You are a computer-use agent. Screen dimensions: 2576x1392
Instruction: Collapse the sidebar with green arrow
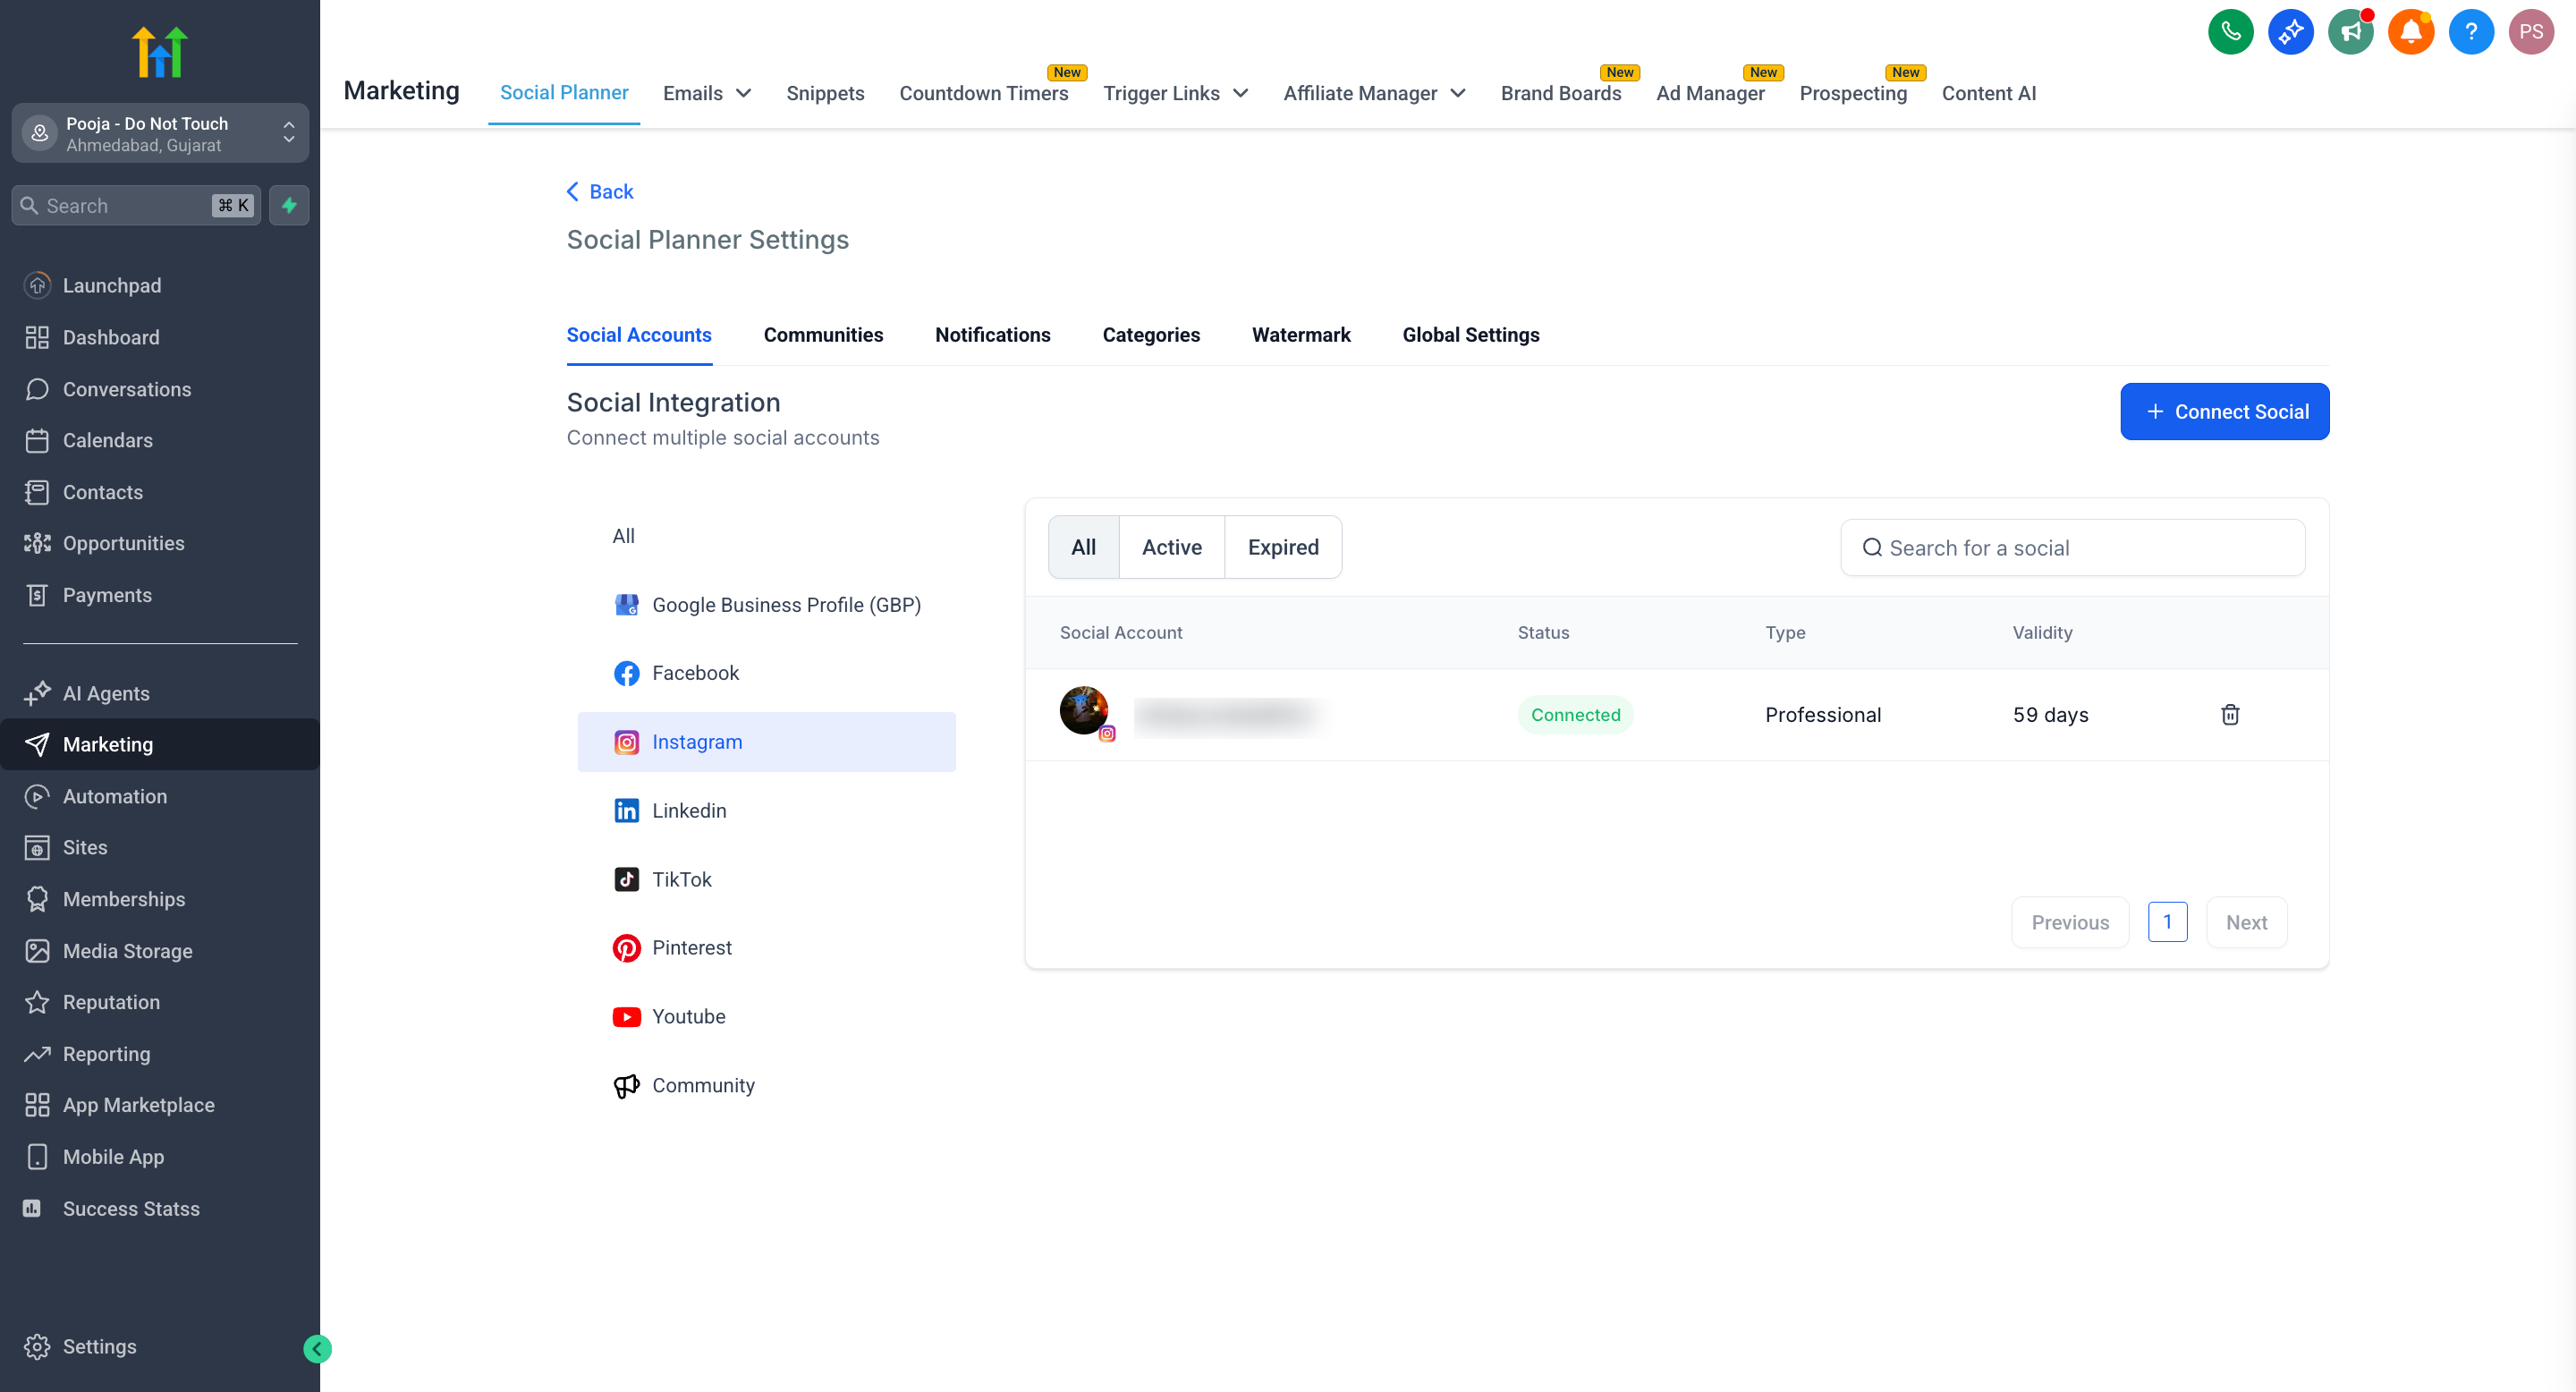317,1348
